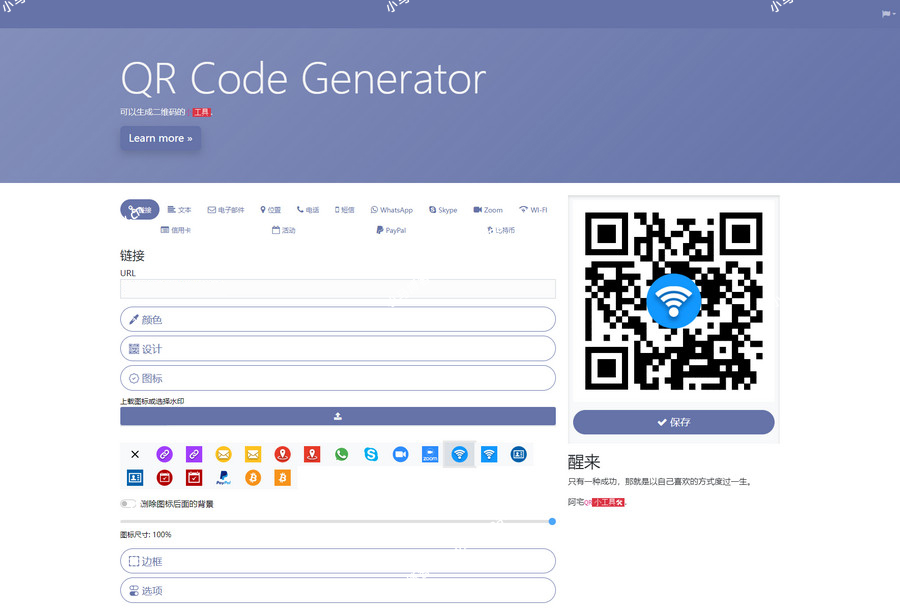Image resolution: width=900 pixels, height=611 pixels.
Task: Pick the square red calendar icon
Action: 194,478
